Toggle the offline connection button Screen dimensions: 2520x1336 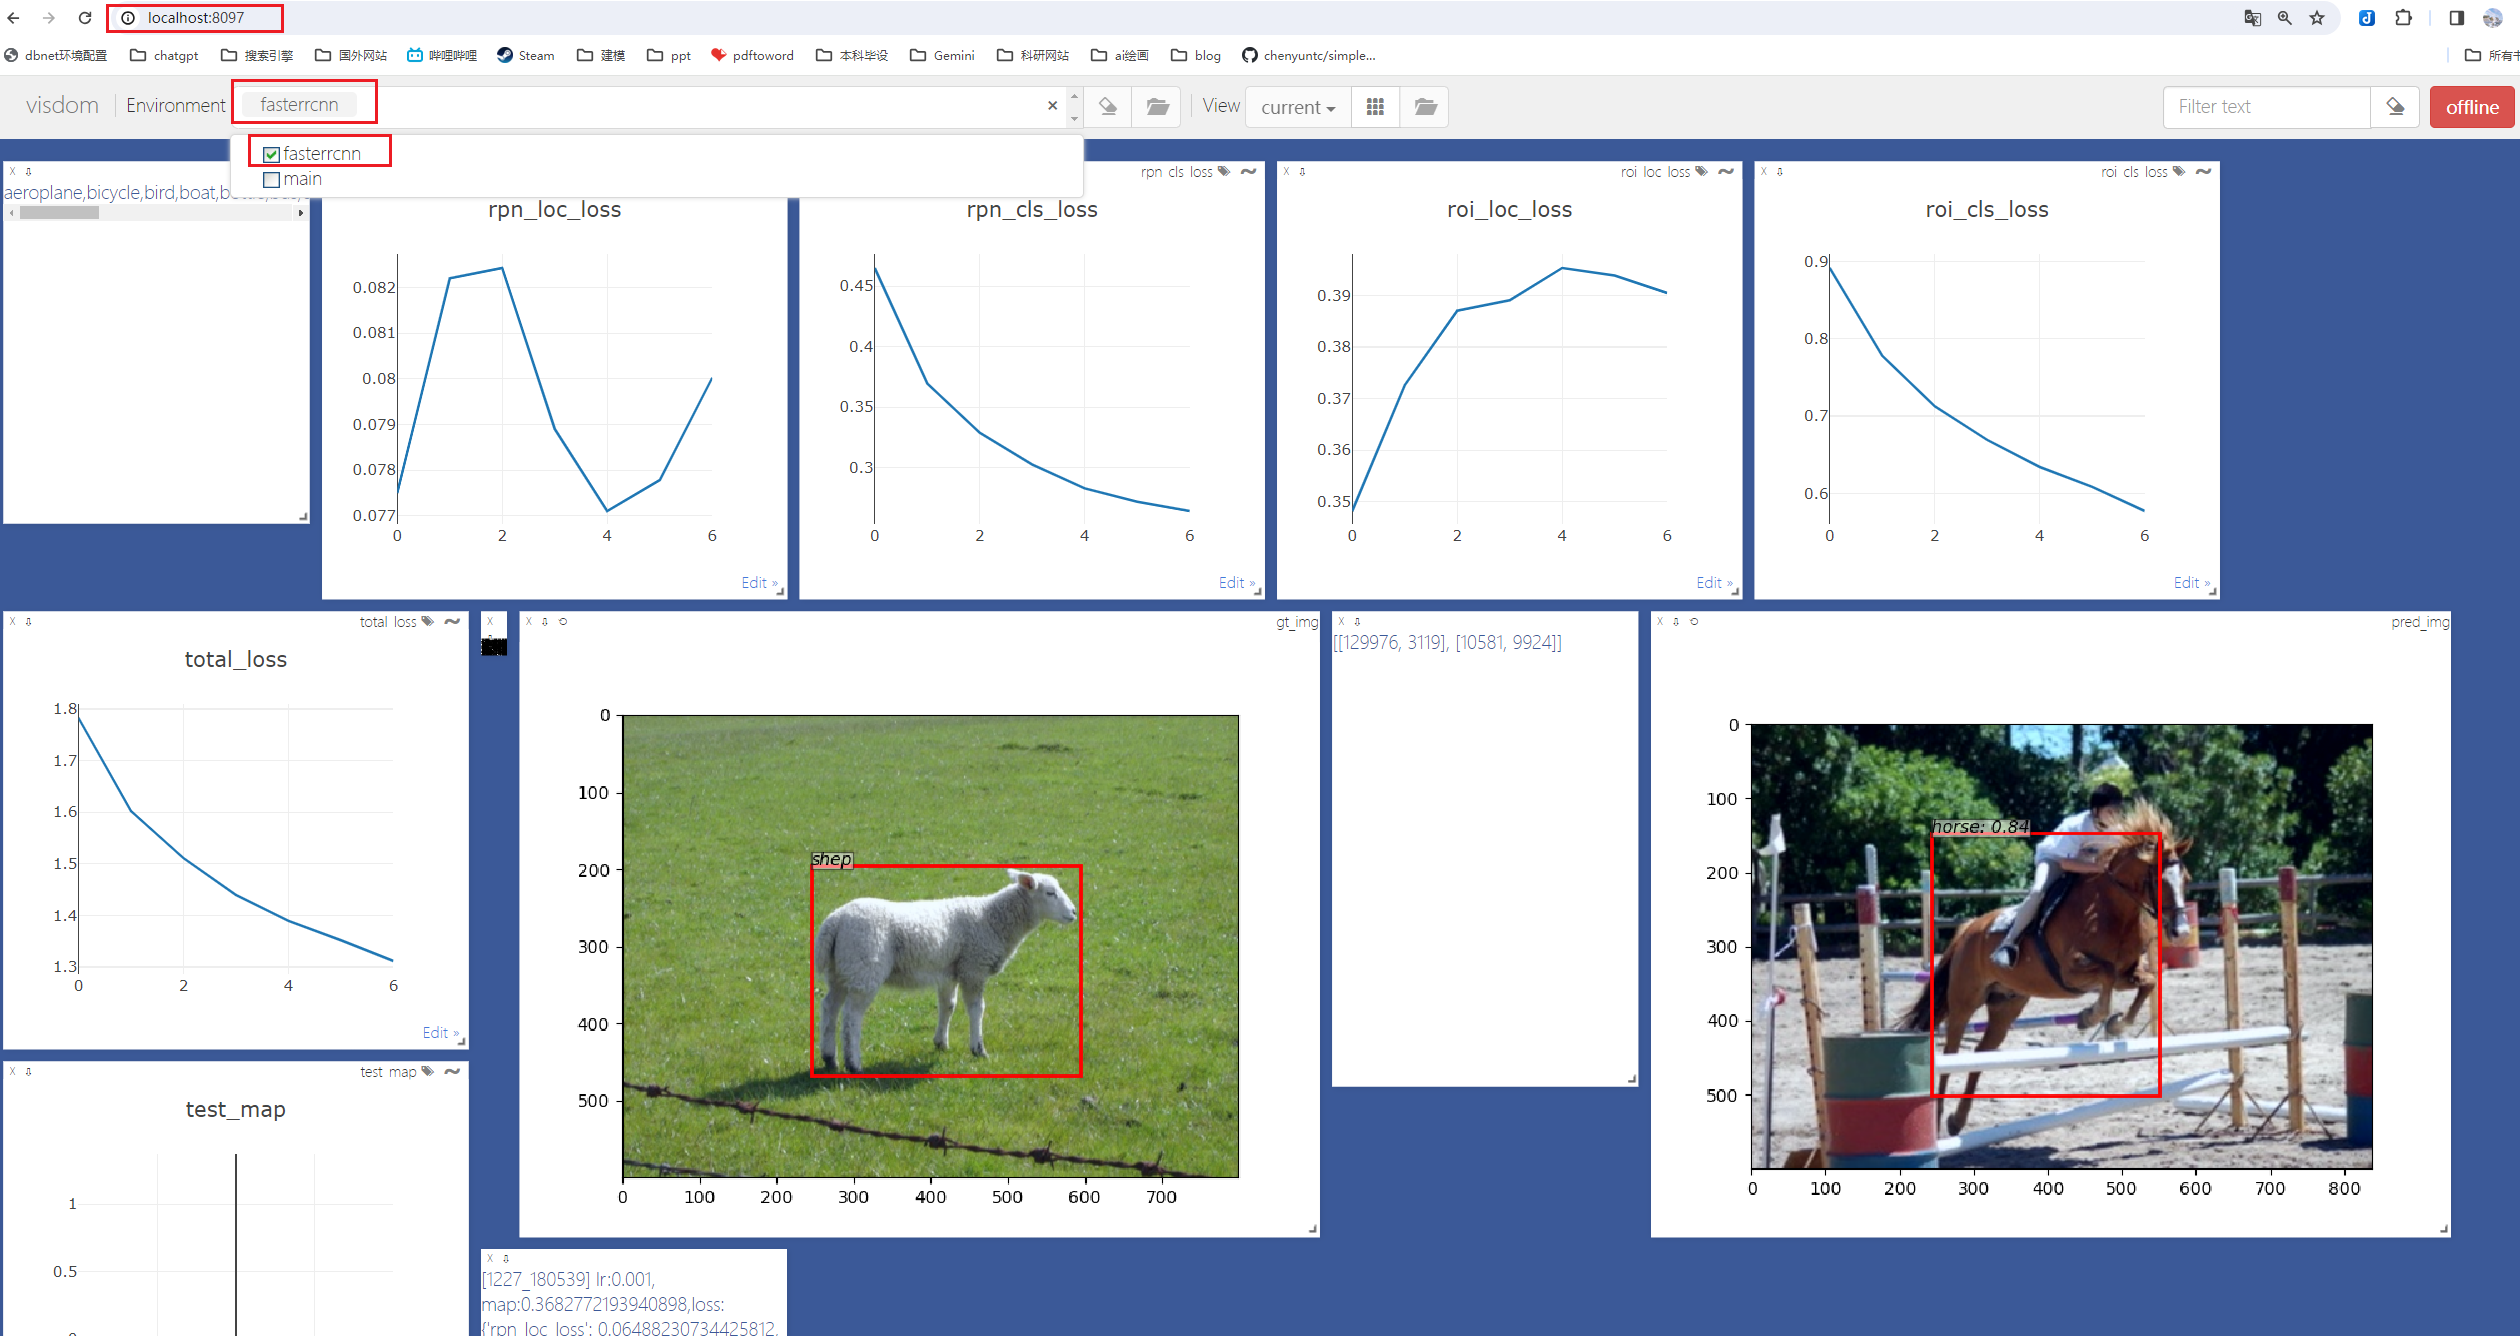pos(2472,107)
